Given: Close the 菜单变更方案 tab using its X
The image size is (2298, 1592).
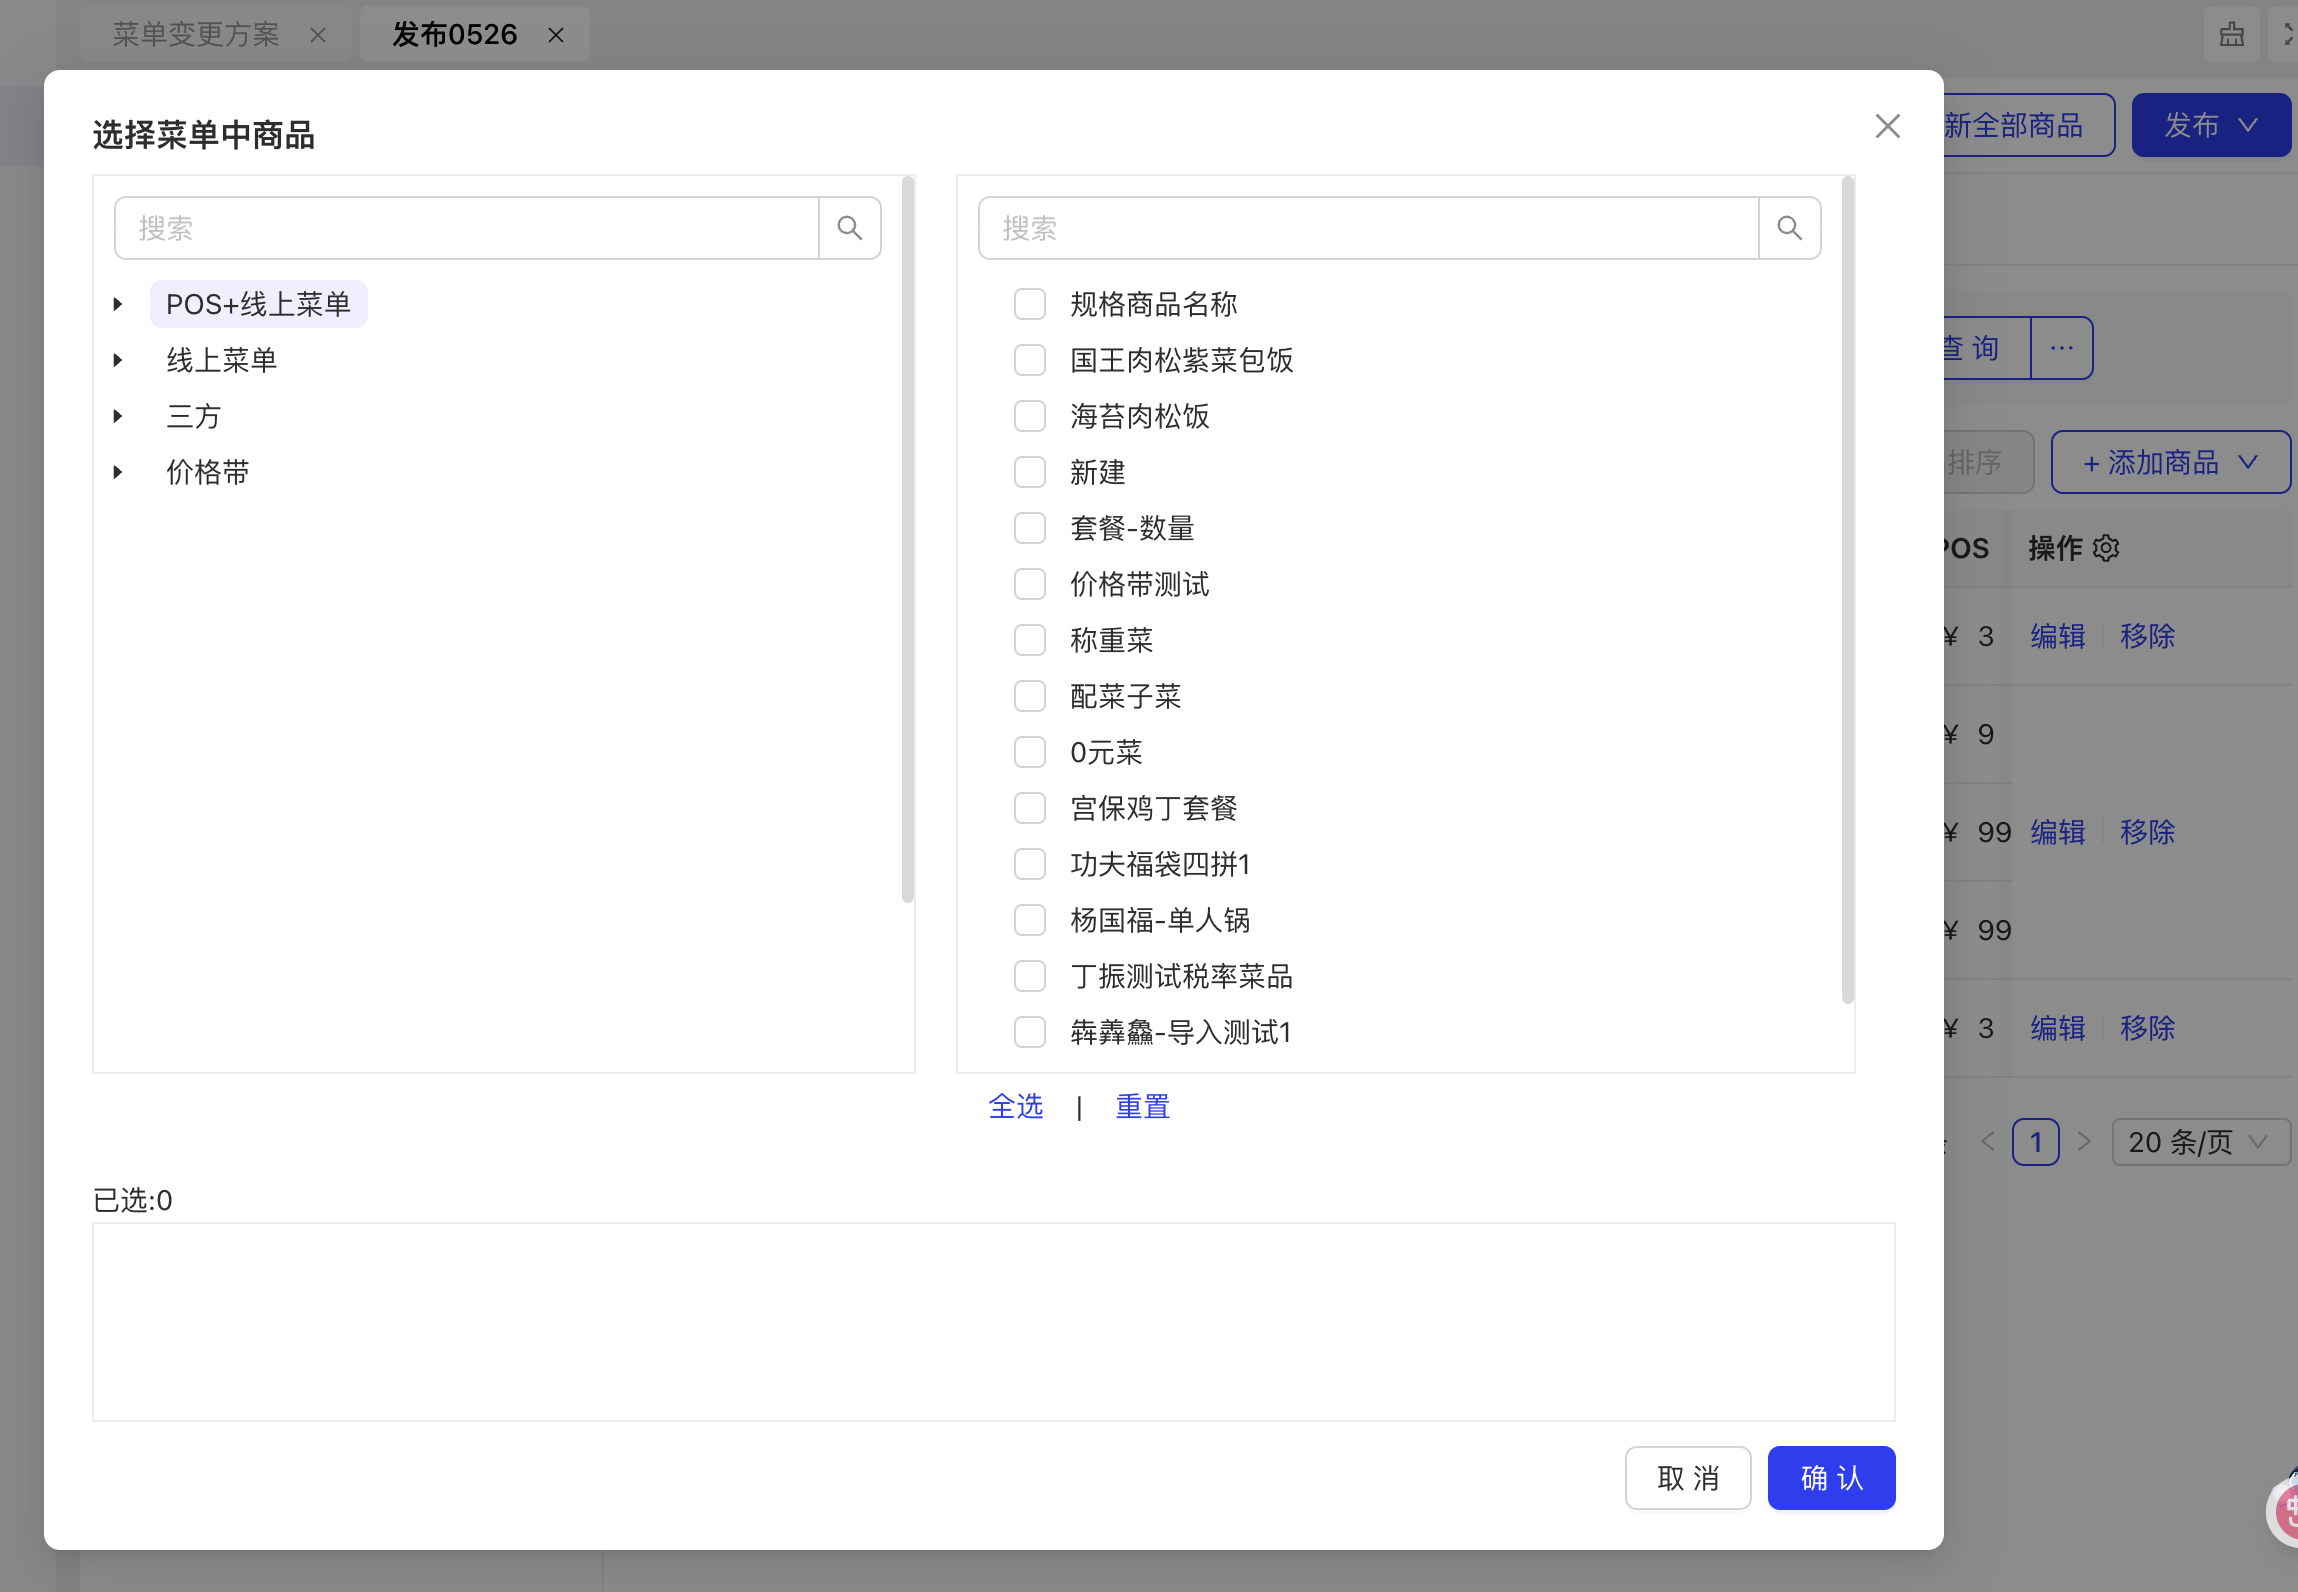Looking at the screenshot, I should click(x=318, y=36).
